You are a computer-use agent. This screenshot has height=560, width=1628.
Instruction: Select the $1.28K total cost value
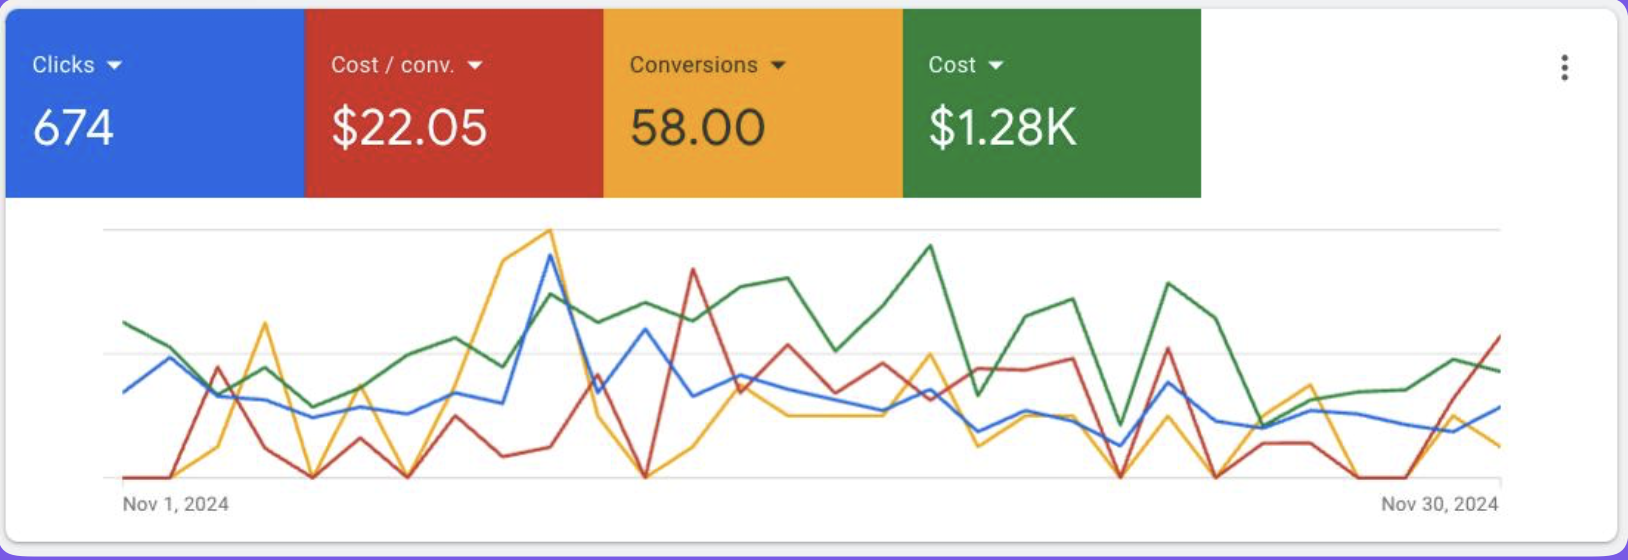coord(1002,128)
